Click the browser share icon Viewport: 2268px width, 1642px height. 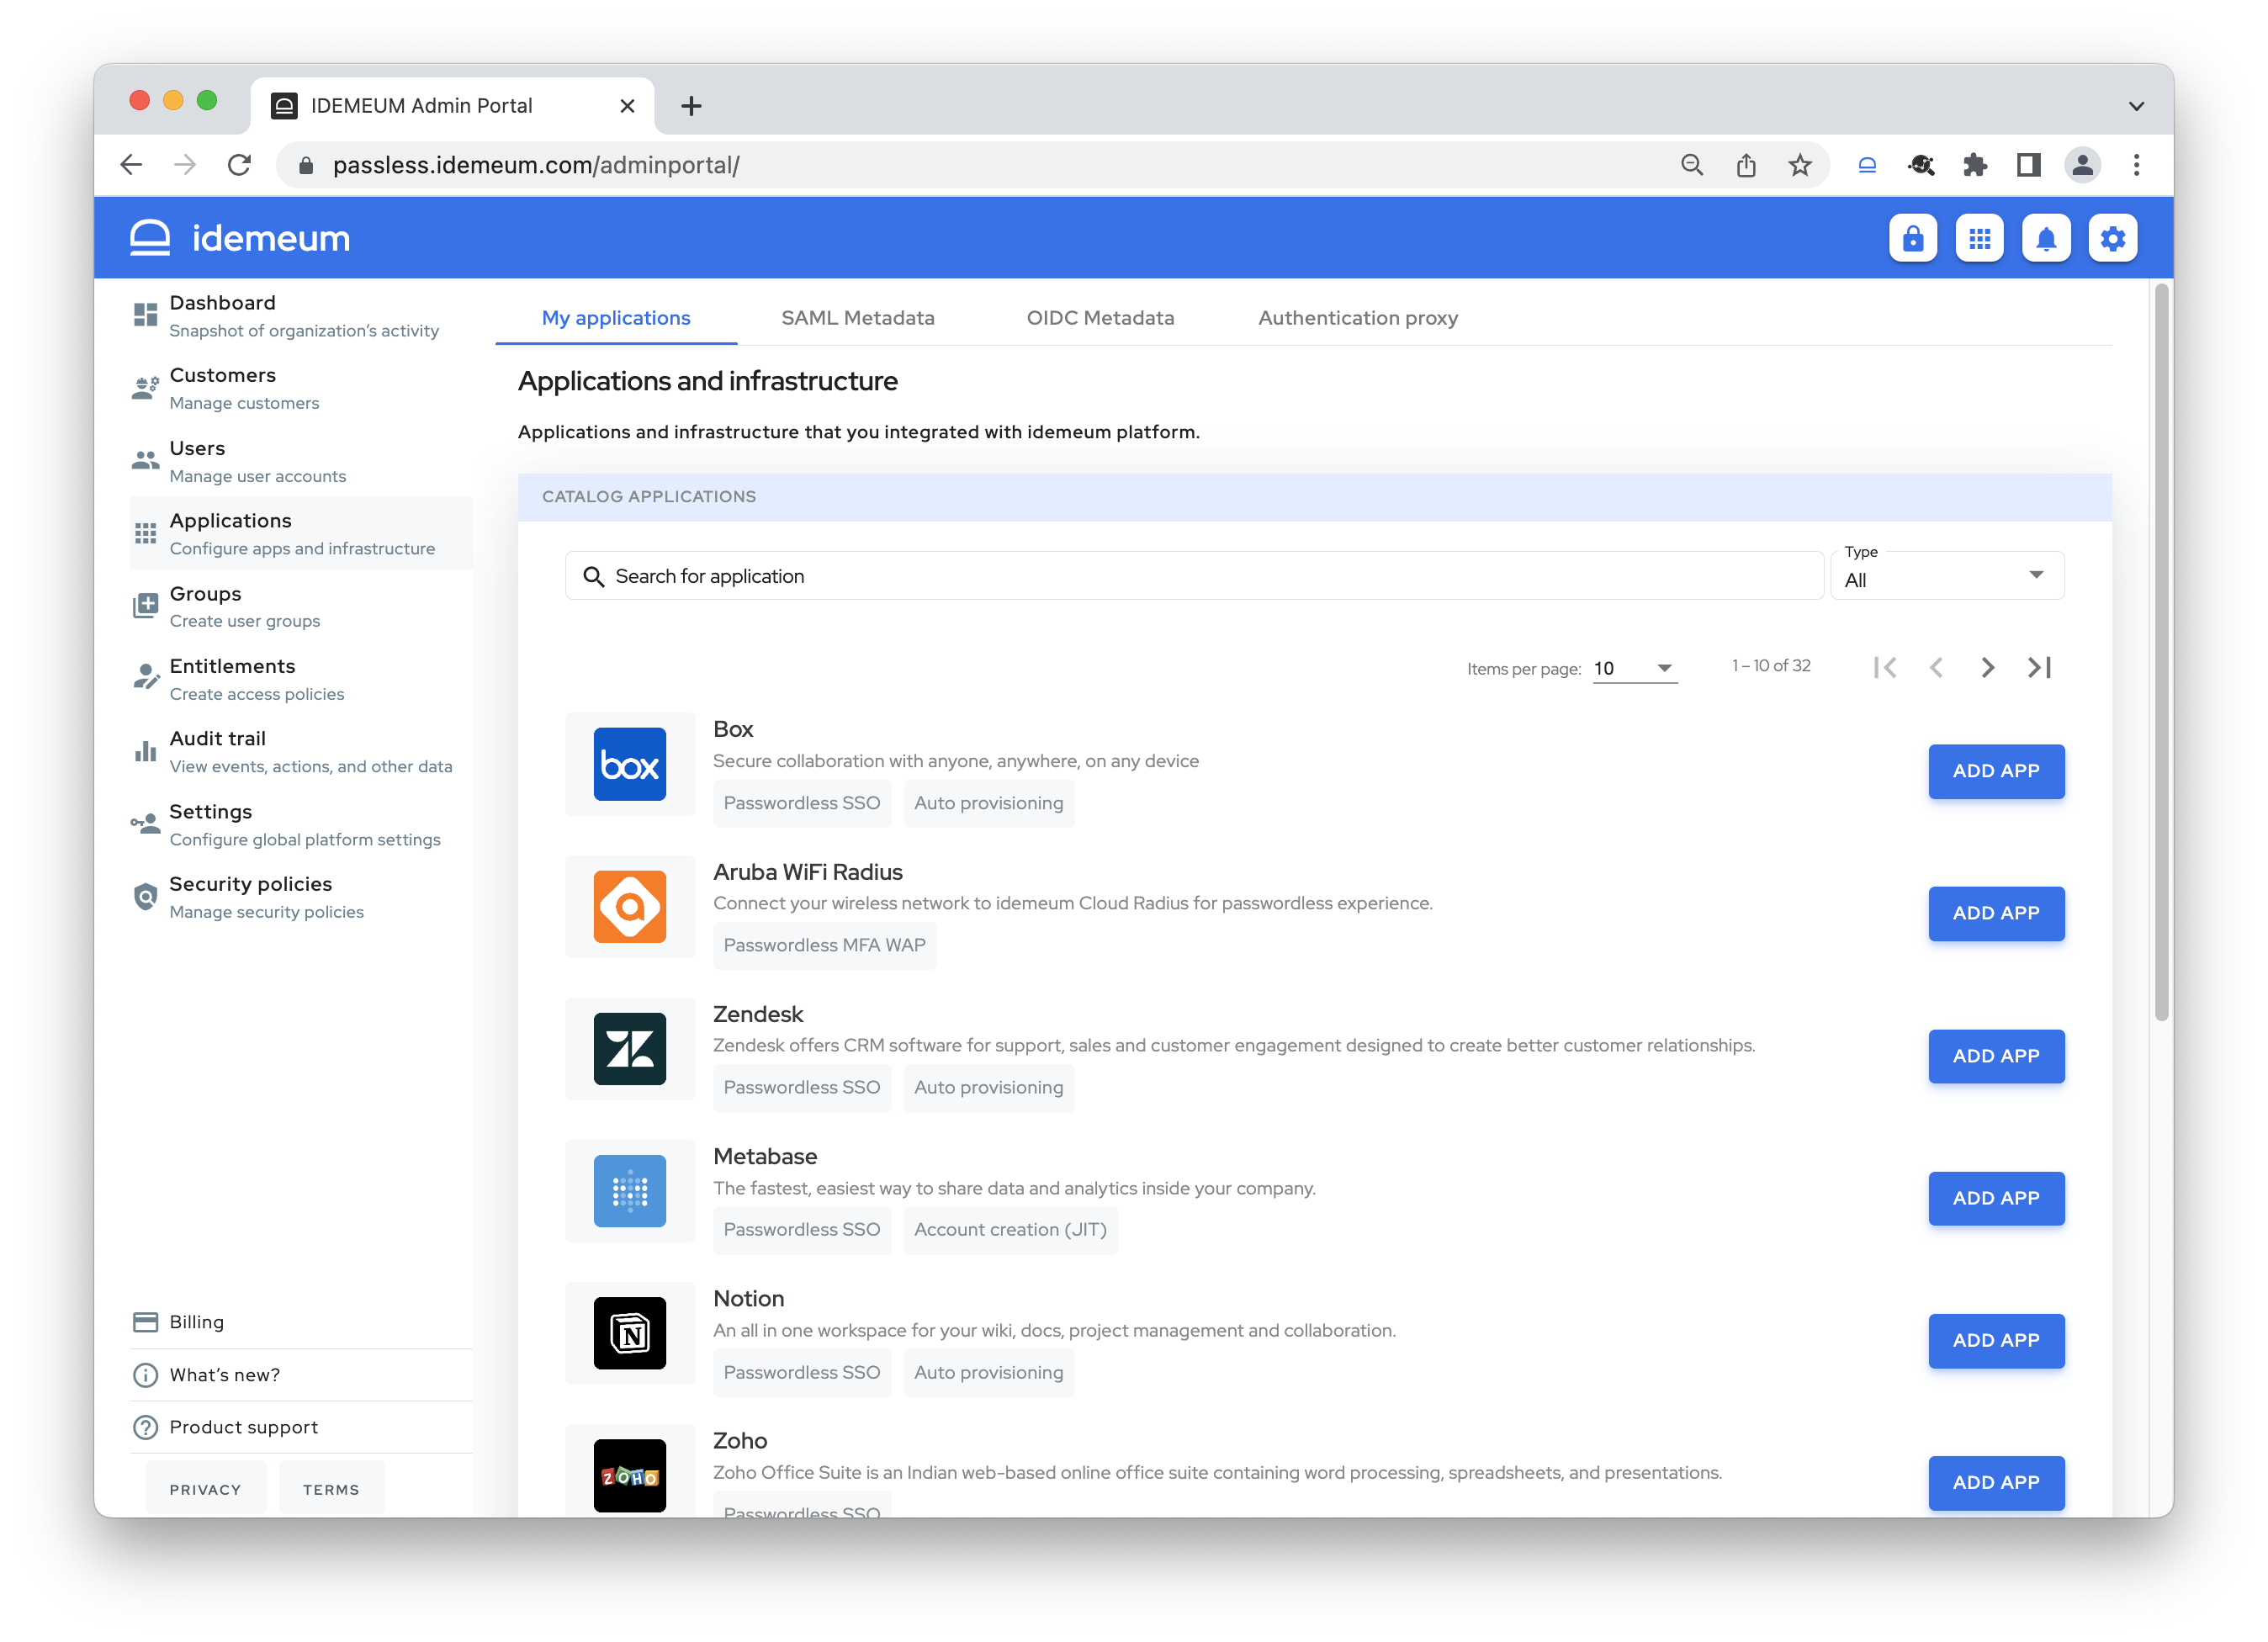click(1746, 165)
